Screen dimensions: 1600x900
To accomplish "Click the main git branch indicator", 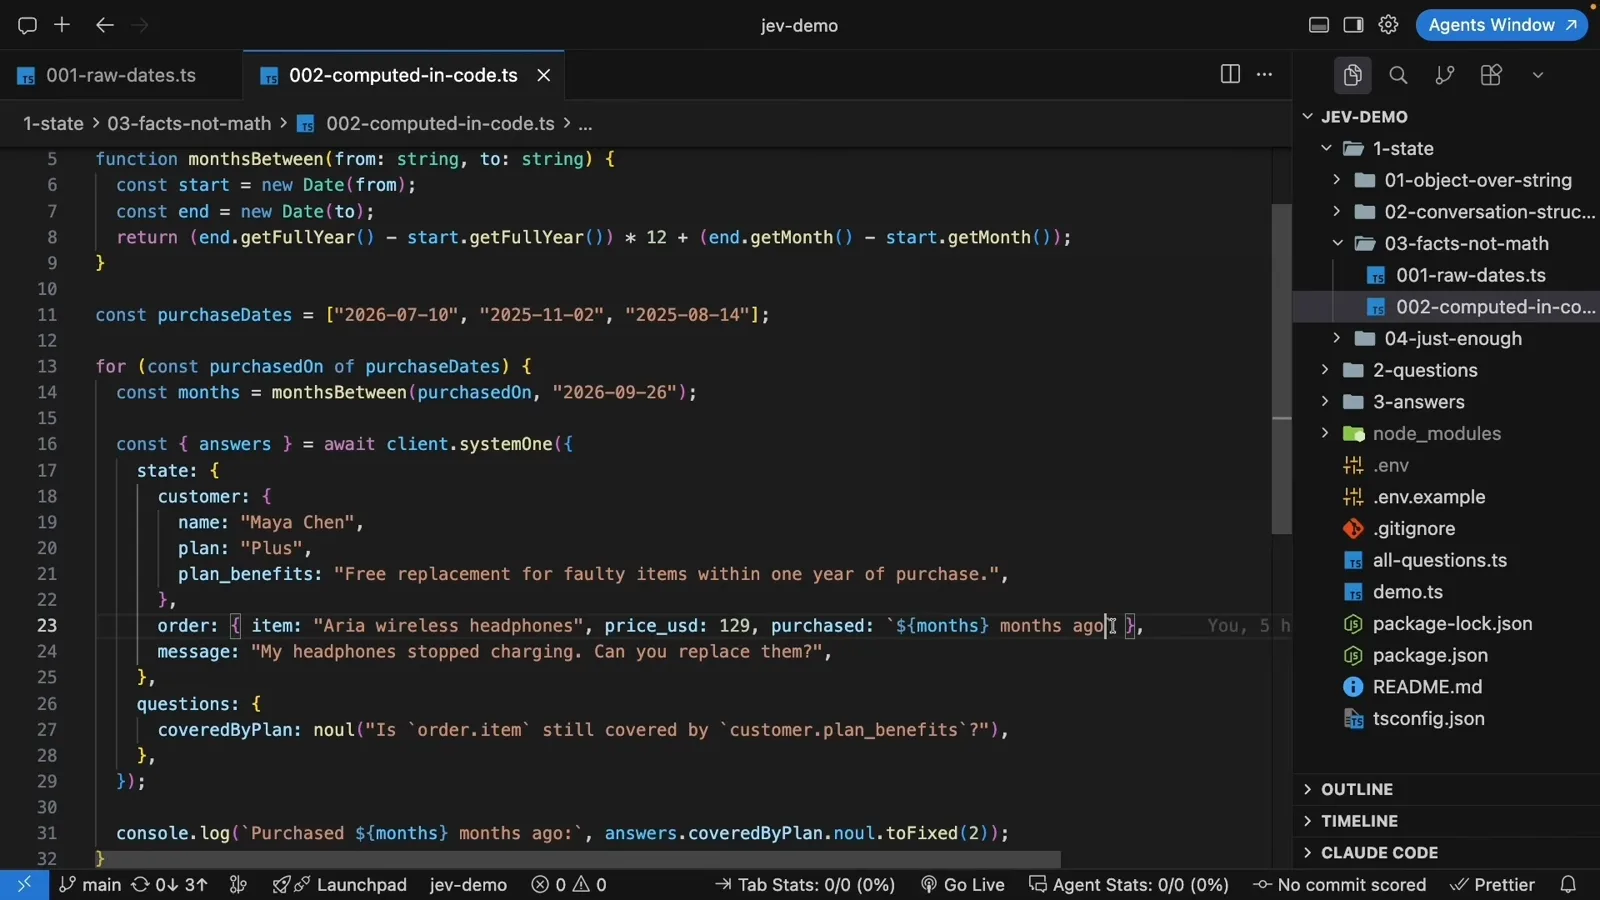I will coord(90,885).
